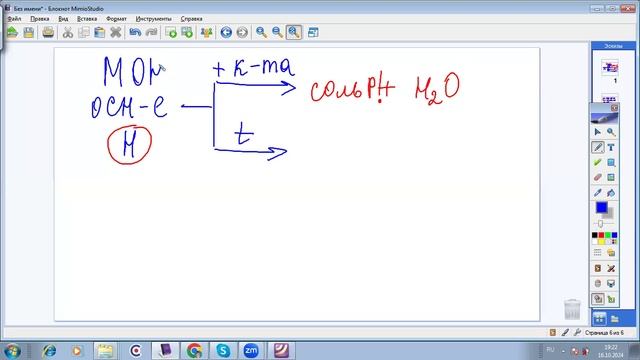Open the Формат menu
640x360 pixels.
pos(116,19)
